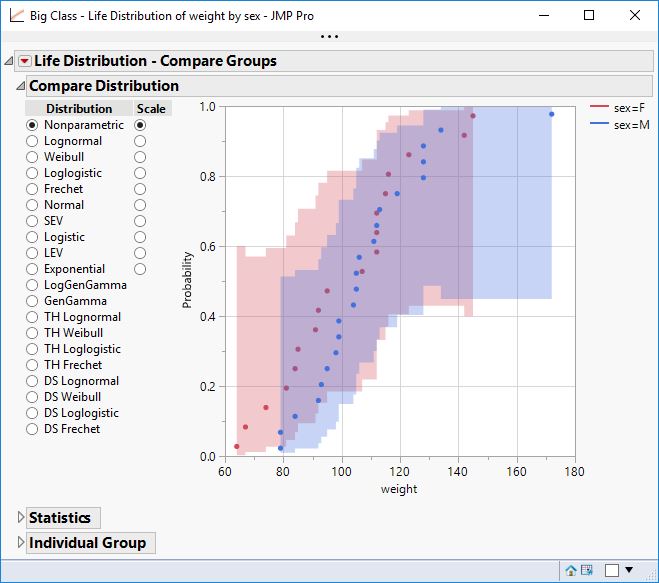The height and width of the screenshot is (583, 659).
Task: Pick the LEV distribution radio button
Action: point(32,253)
